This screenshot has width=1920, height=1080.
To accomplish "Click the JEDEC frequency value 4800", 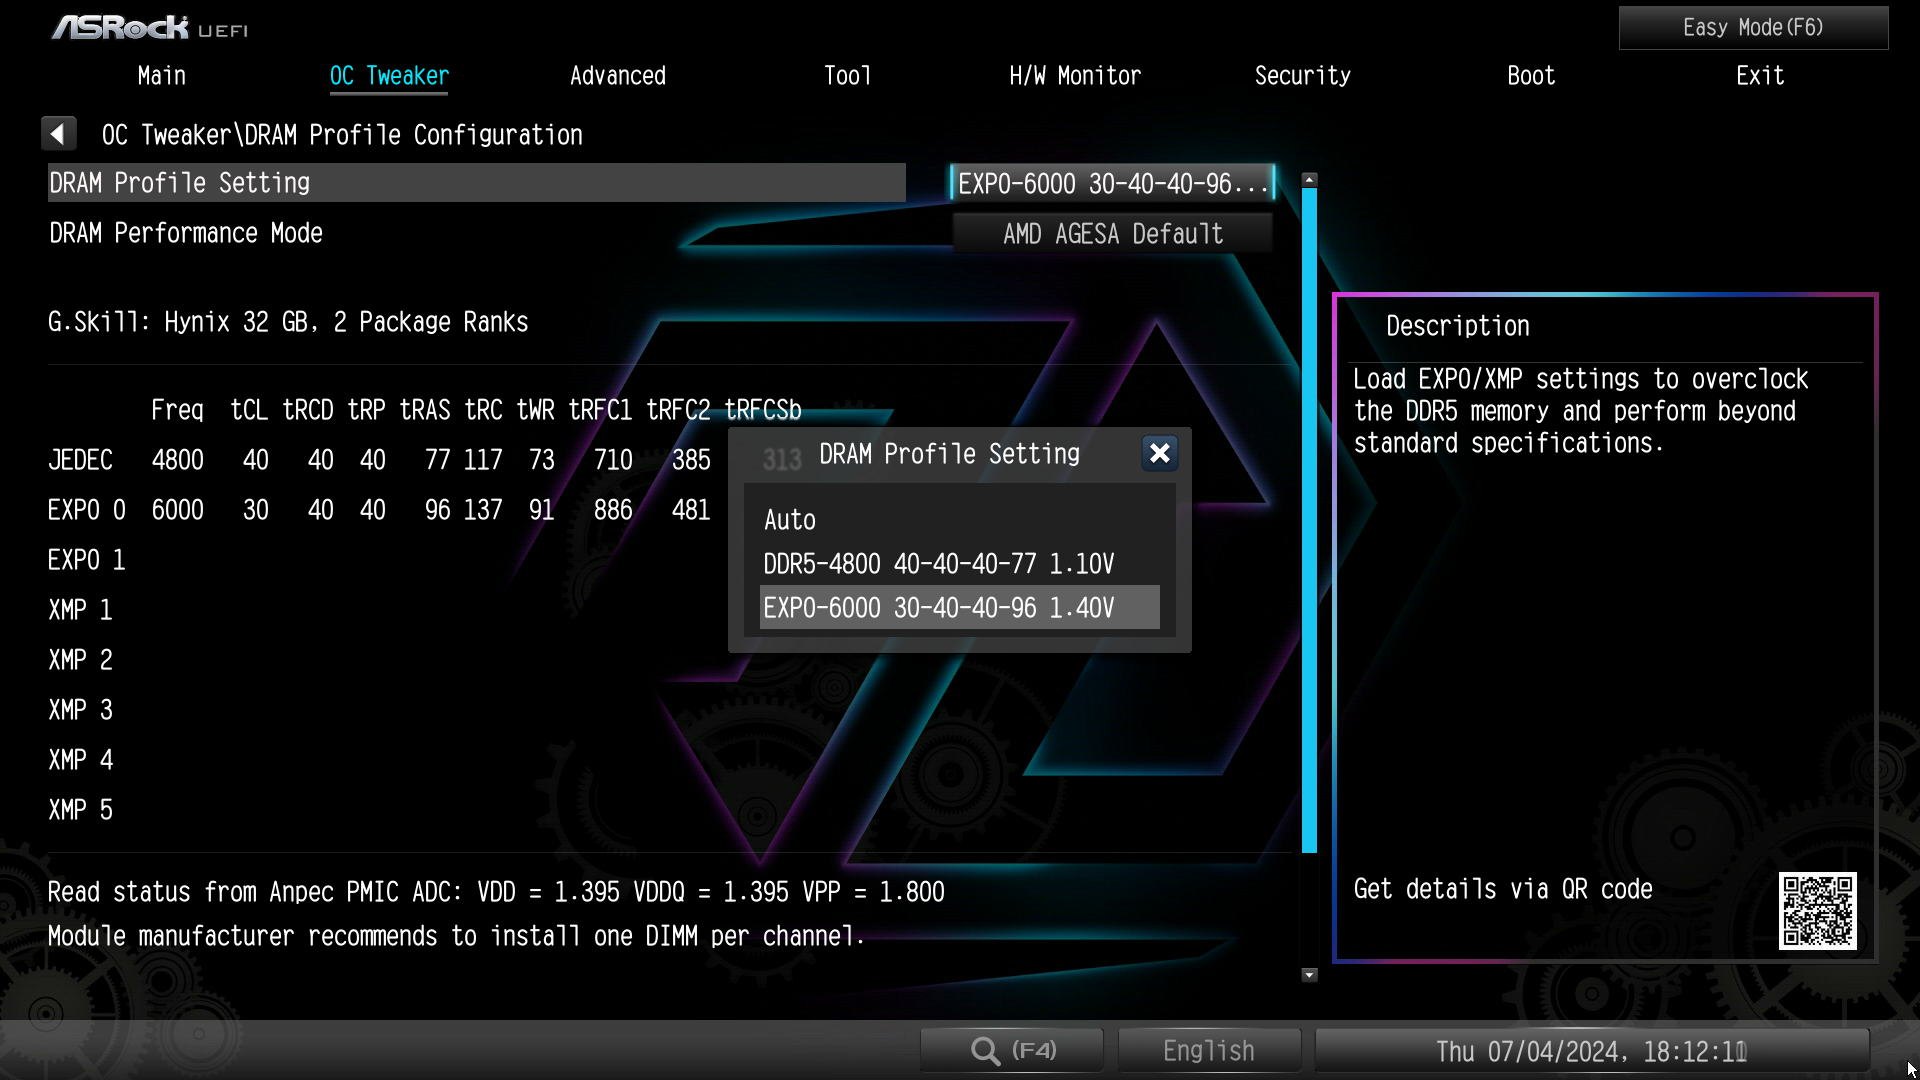I will (177, 460).
